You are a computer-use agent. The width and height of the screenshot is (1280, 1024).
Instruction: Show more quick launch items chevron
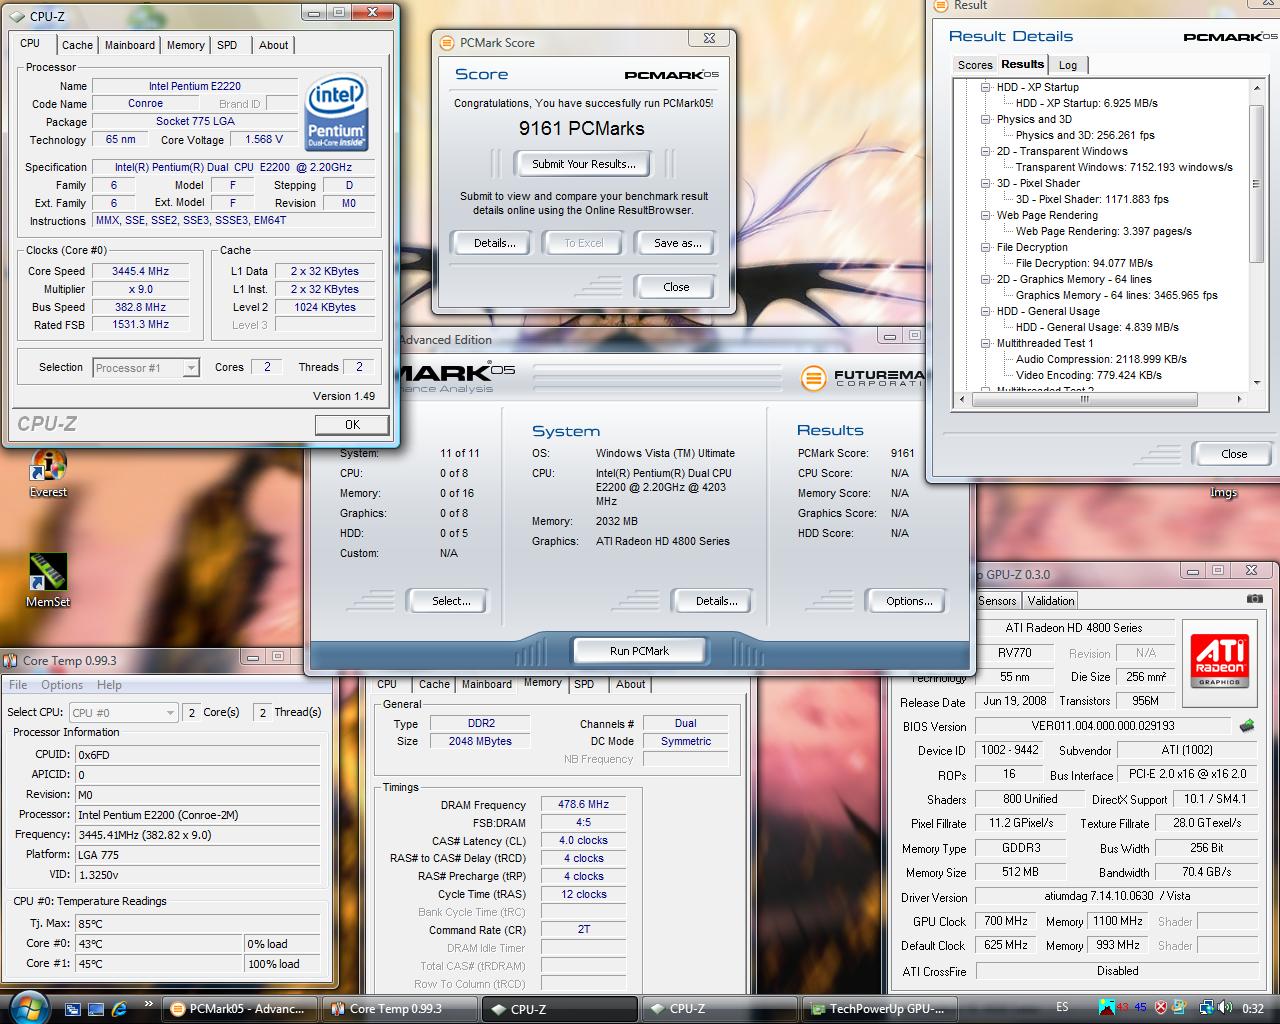[149, 1004]
